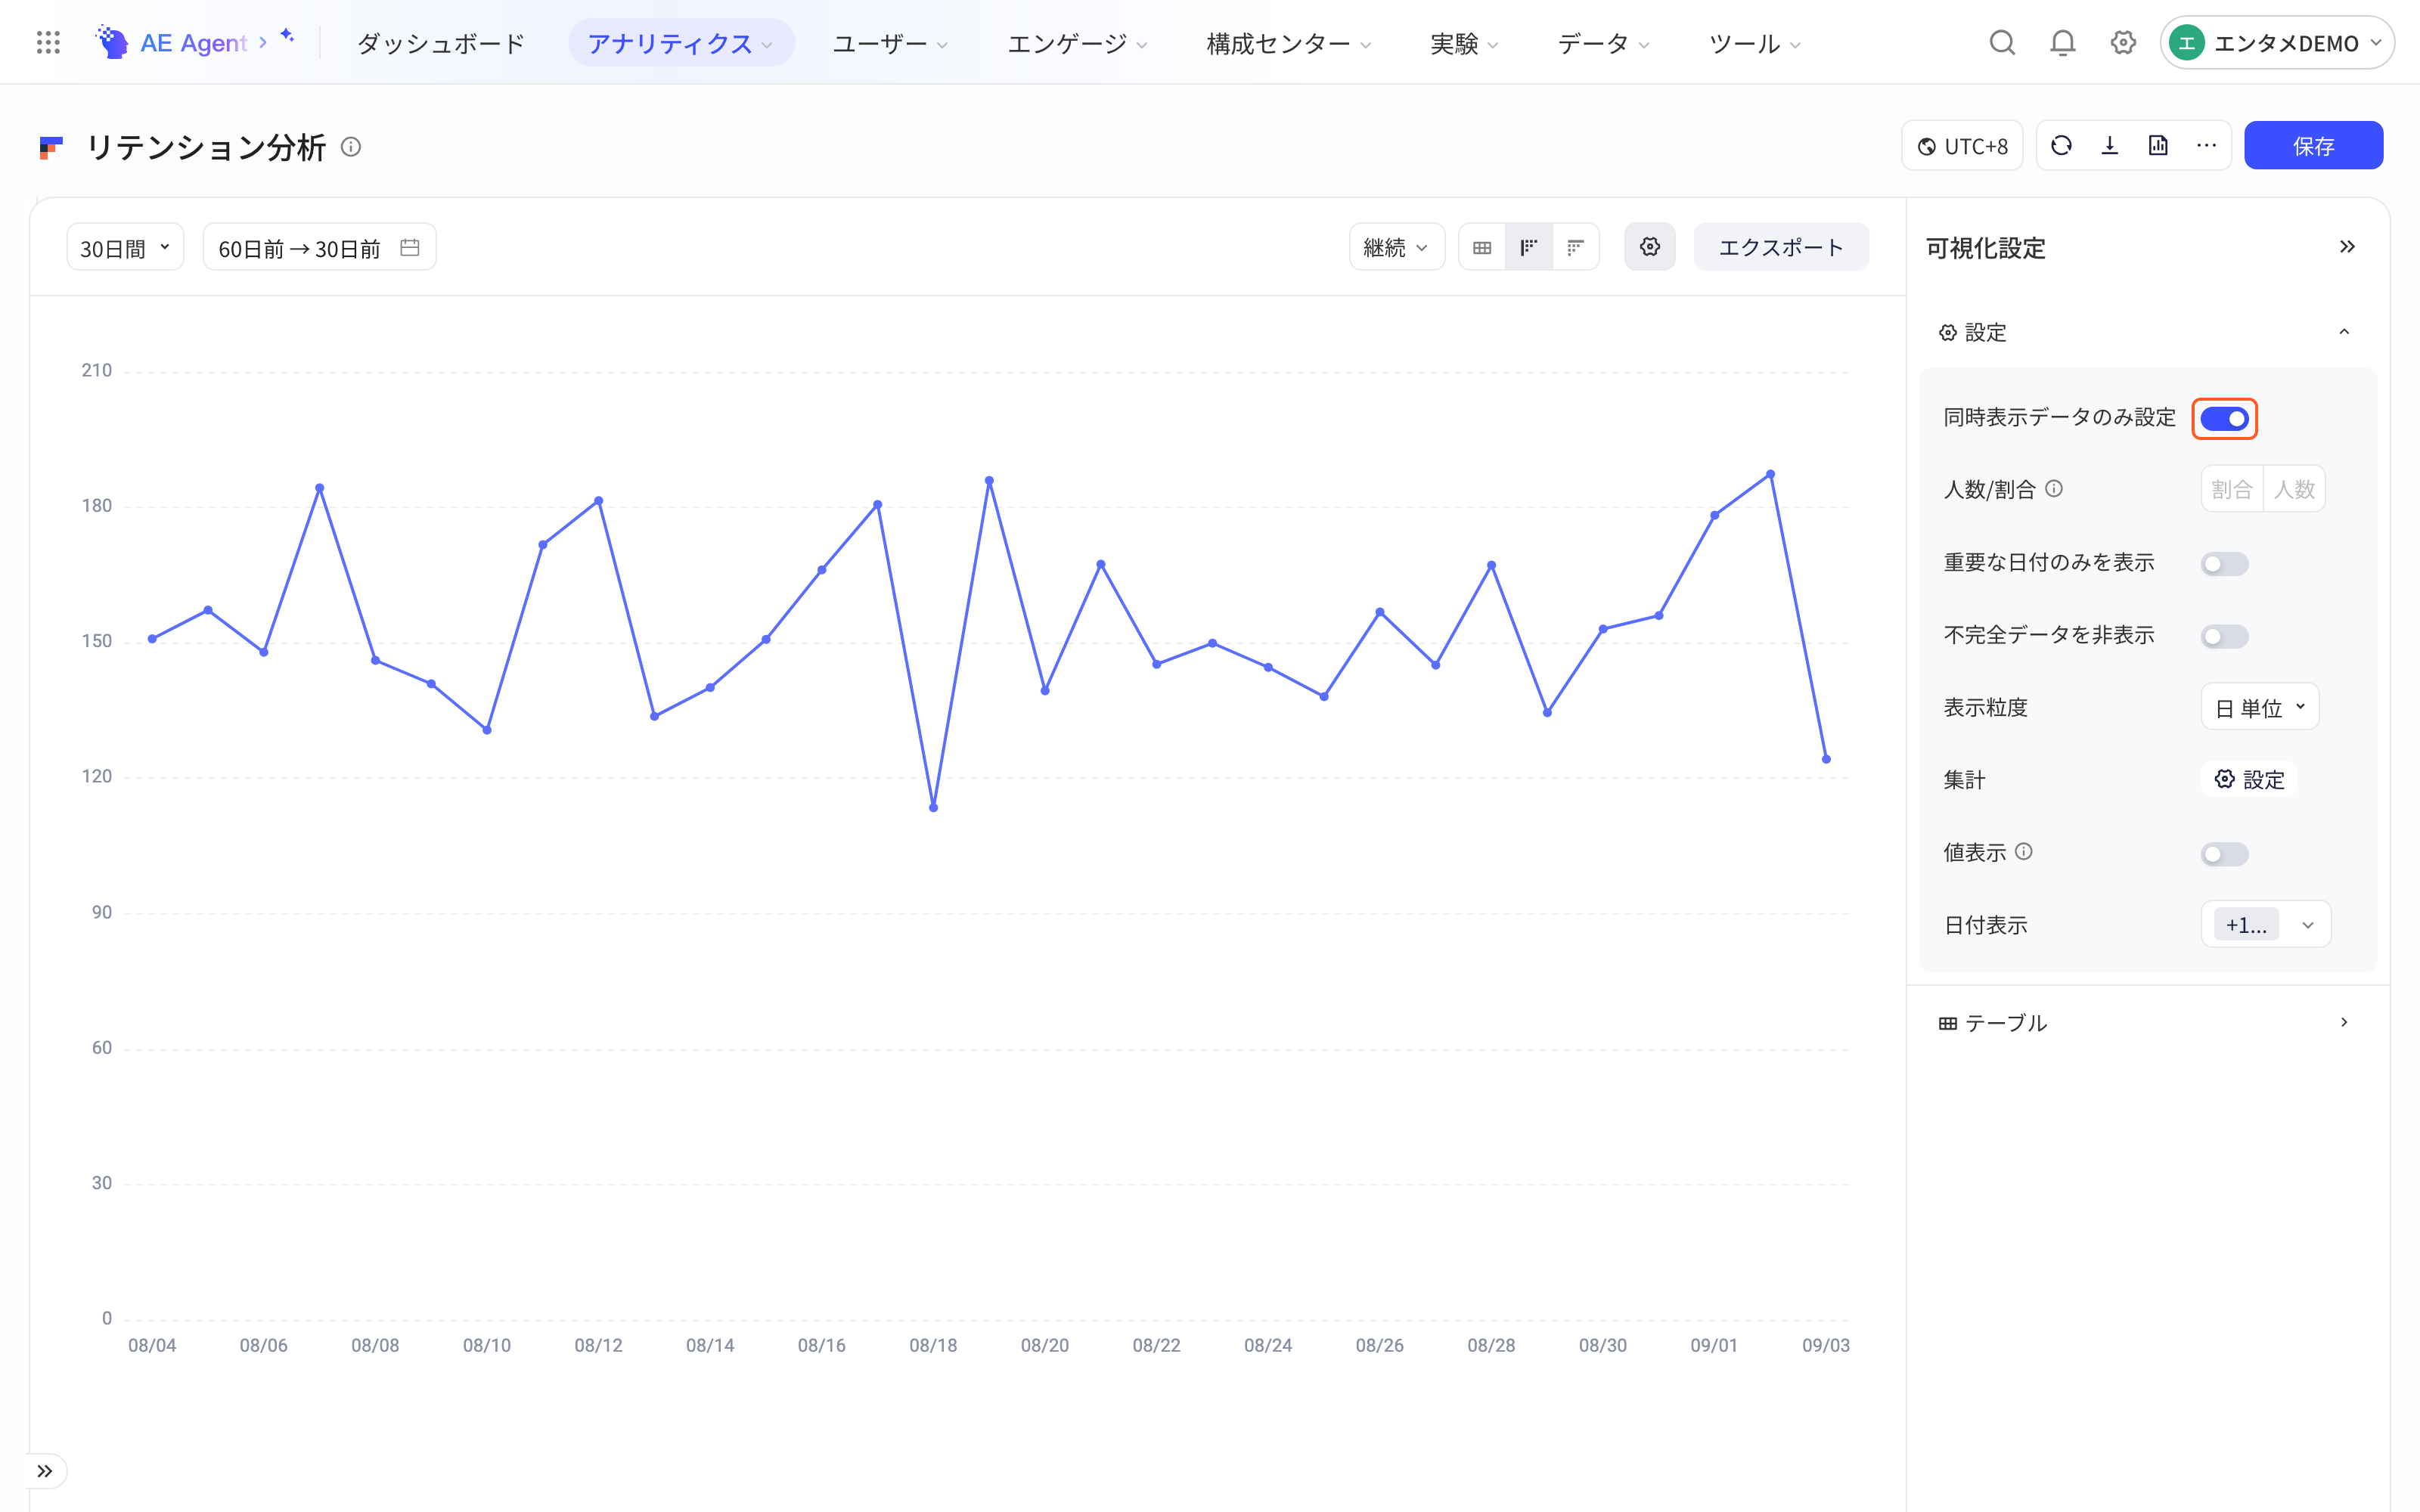This screenshot has height=1512, width=2420.
Task: Select the line chart view icon
Action: click(x=1529, y=247)
